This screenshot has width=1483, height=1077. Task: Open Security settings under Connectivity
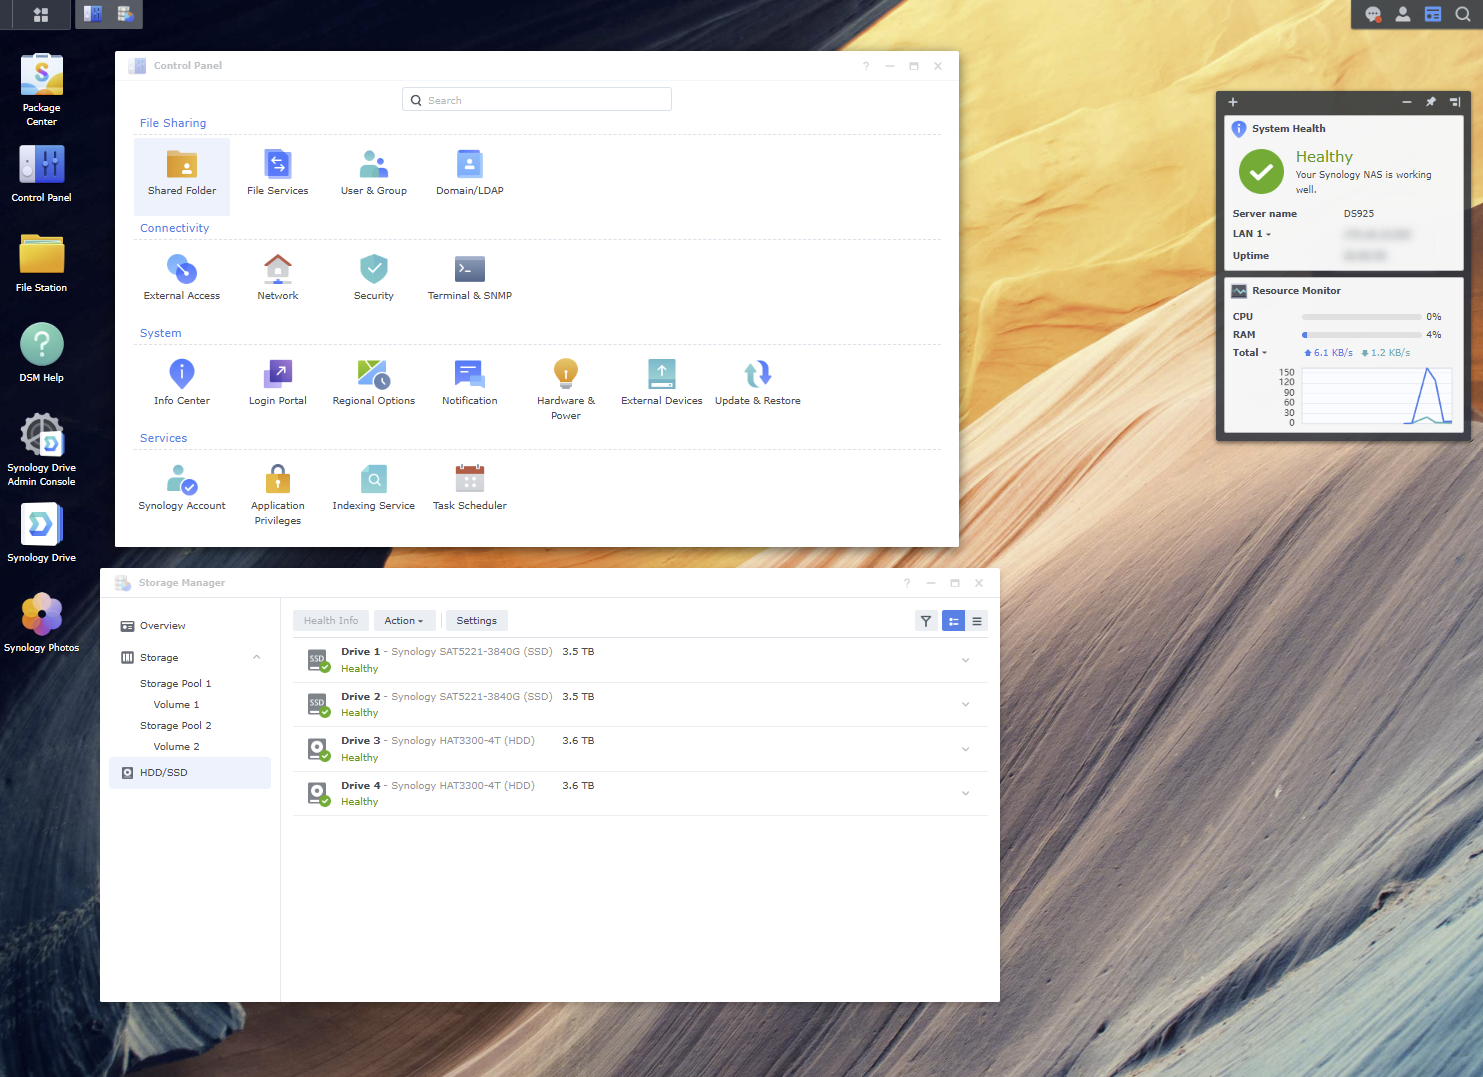pos(373,279)
